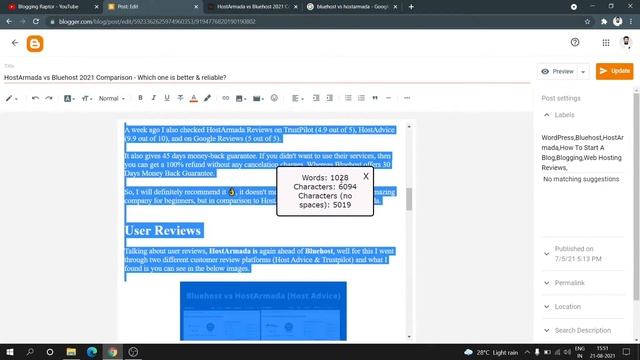Open the Chrome extensions puzzle icon
This screenshot has height=360, width=640.
[604, 22]
